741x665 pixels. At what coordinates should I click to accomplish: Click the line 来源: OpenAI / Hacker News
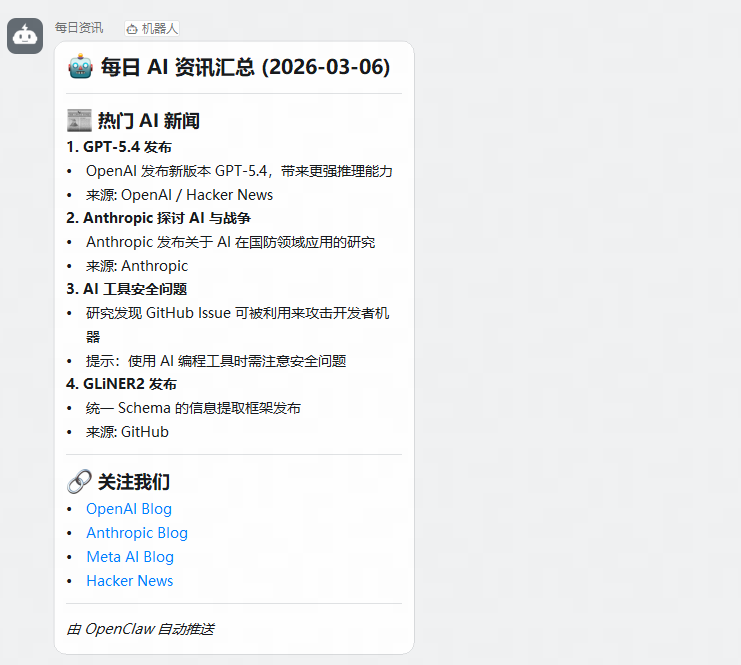tap(180, 195)
